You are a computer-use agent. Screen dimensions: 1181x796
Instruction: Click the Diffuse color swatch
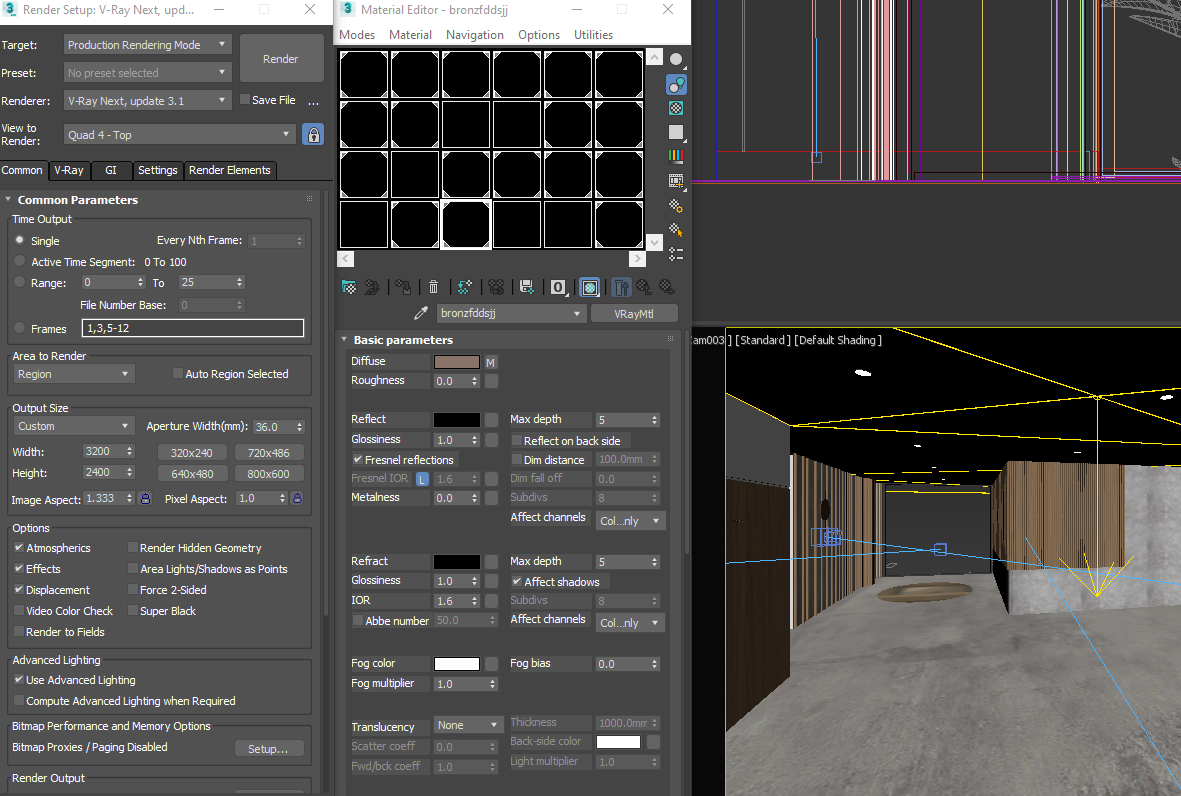pos(456,362)
